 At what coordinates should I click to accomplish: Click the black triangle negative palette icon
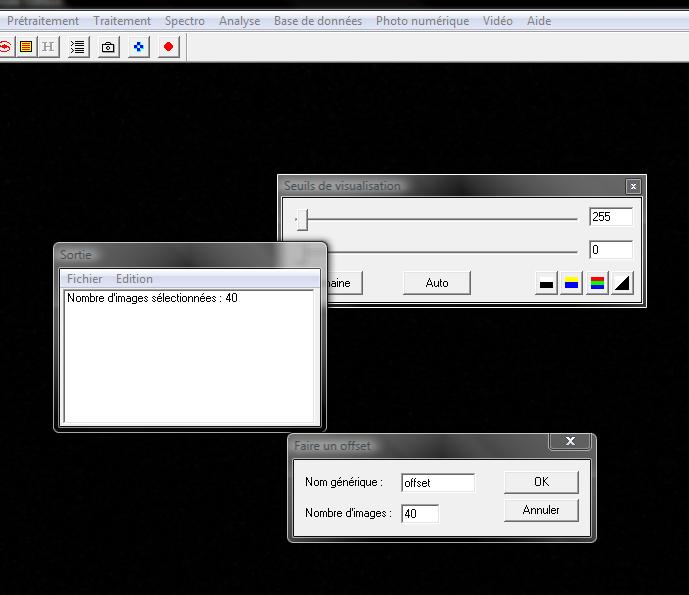[622, 283]
